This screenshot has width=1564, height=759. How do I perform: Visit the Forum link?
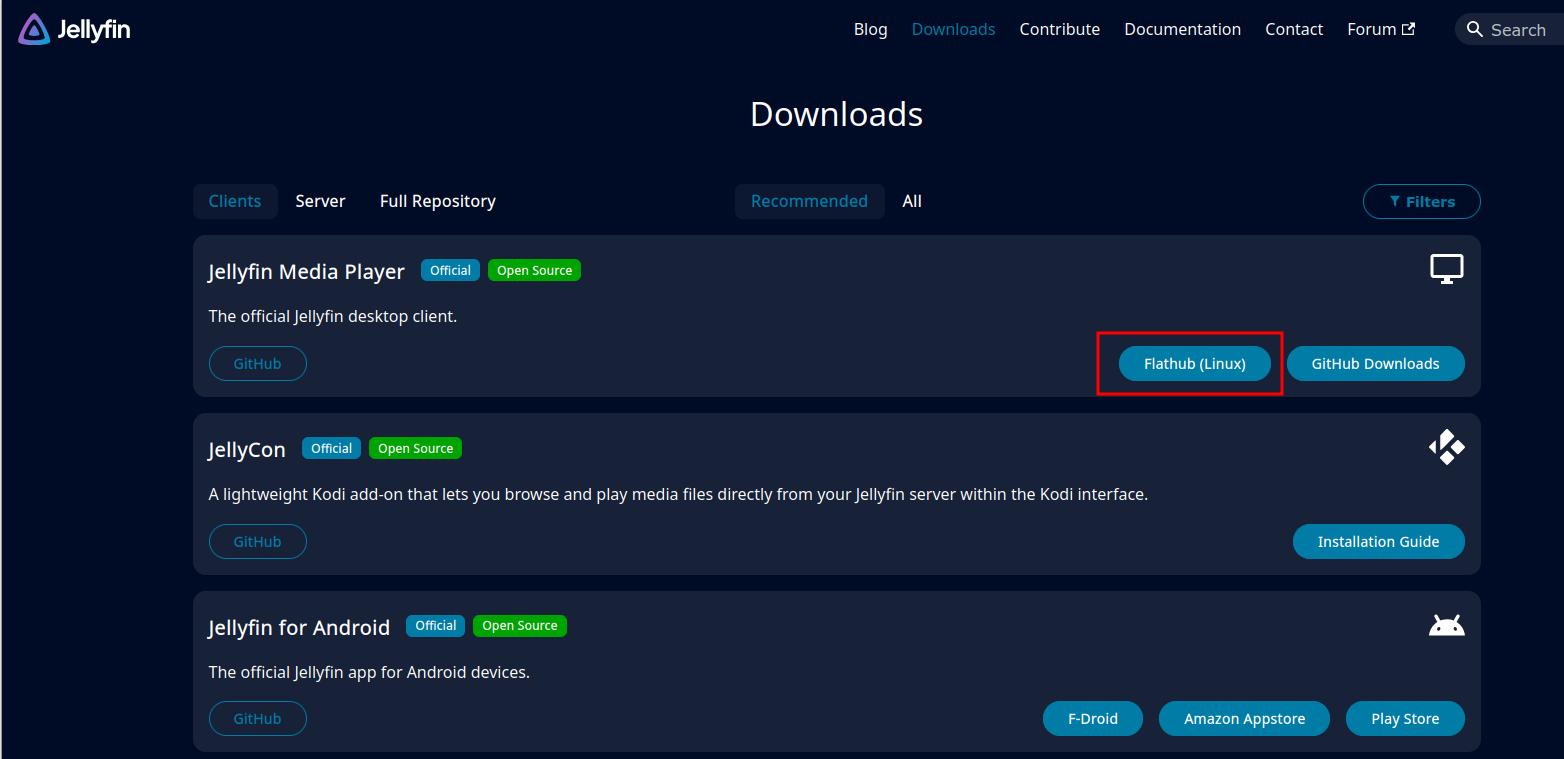(x=1380, y=29)
